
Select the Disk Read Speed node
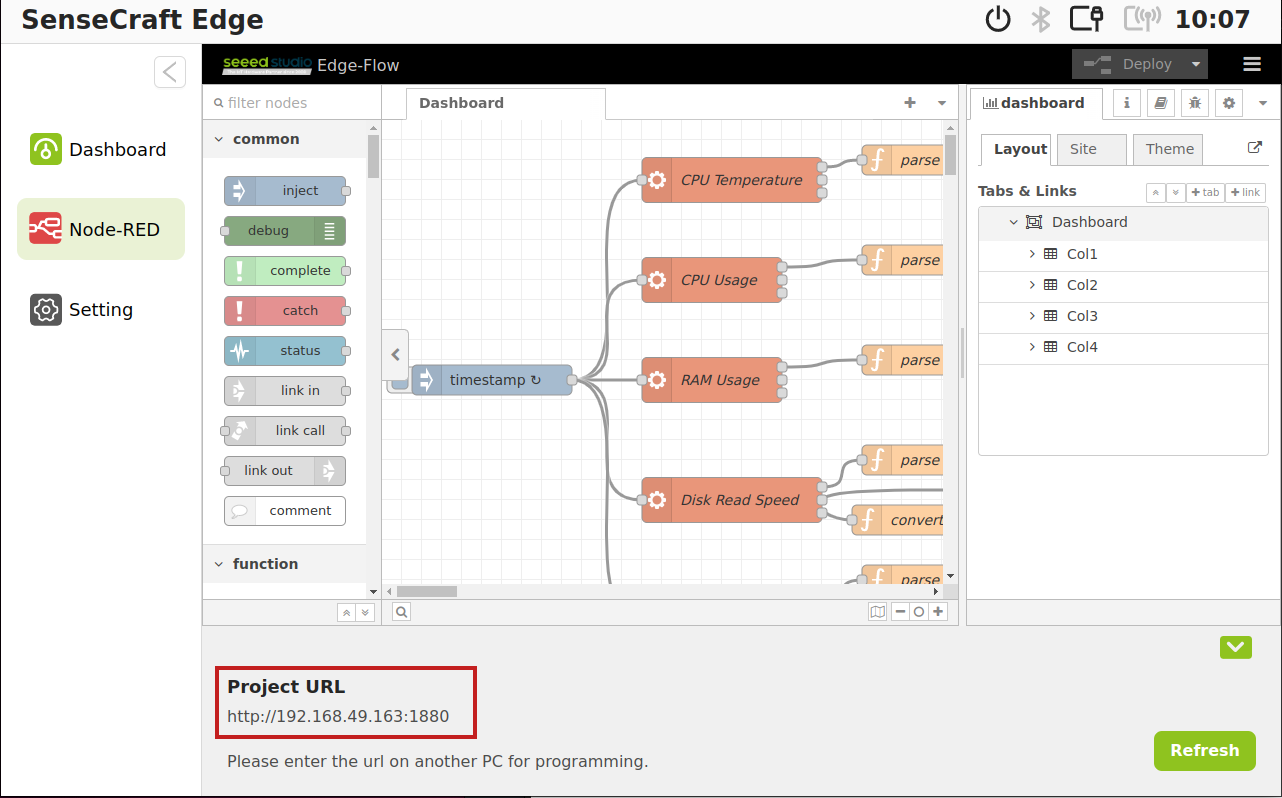pos(732,500)
